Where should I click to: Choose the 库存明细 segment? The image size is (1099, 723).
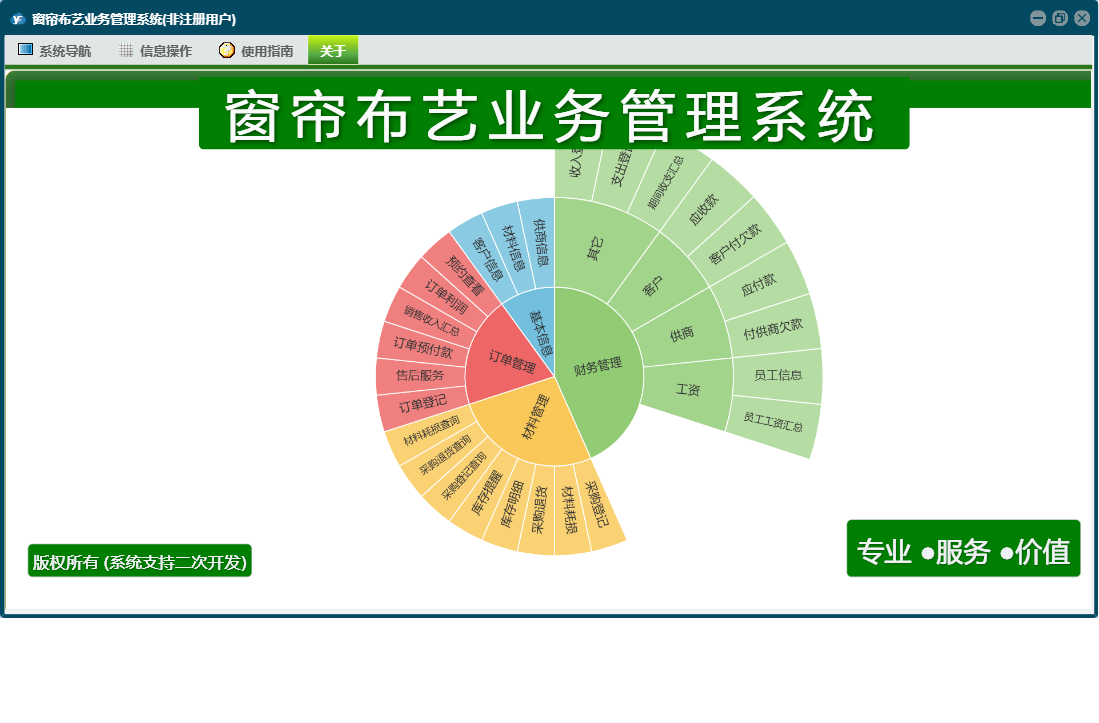[512, 504]
